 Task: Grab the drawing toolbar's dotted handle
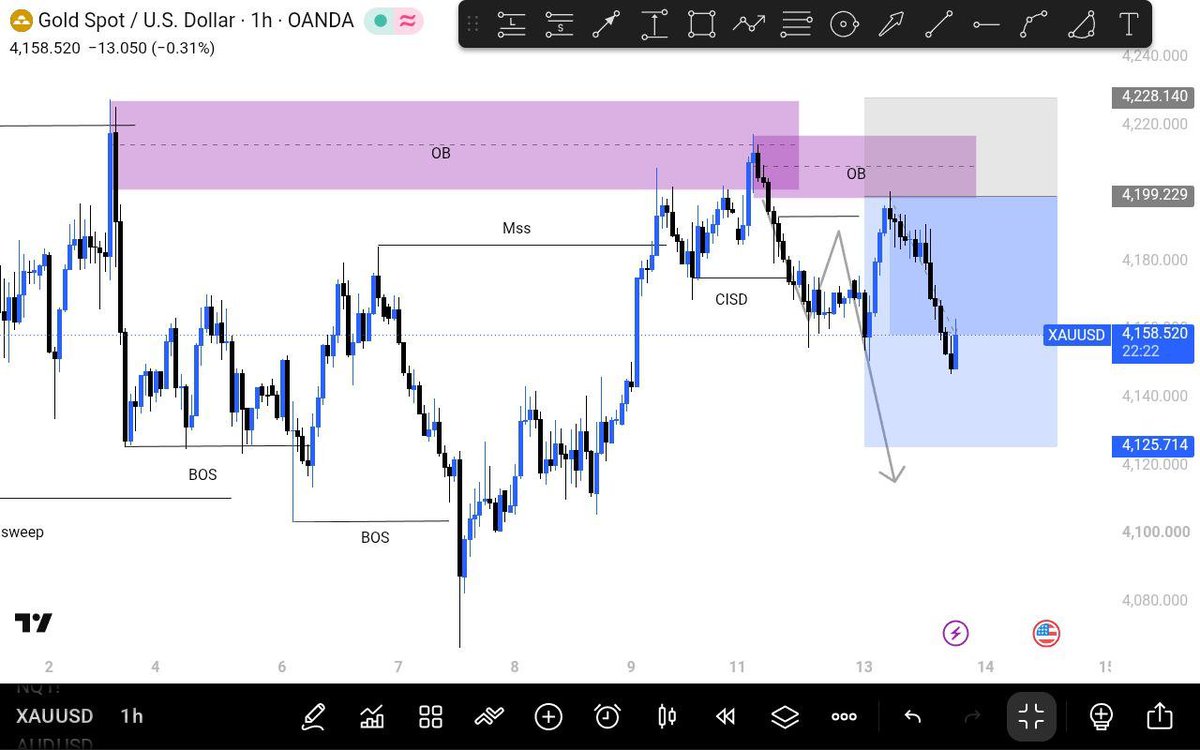[x=474, y=24]
